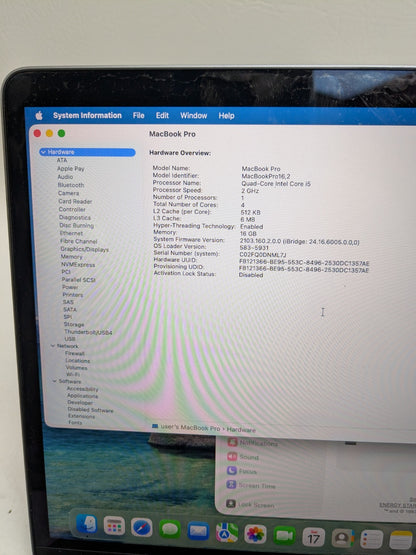Select Disabled Software in the sidebar
This screenshot has height=555, width=416.
point(91,410)
